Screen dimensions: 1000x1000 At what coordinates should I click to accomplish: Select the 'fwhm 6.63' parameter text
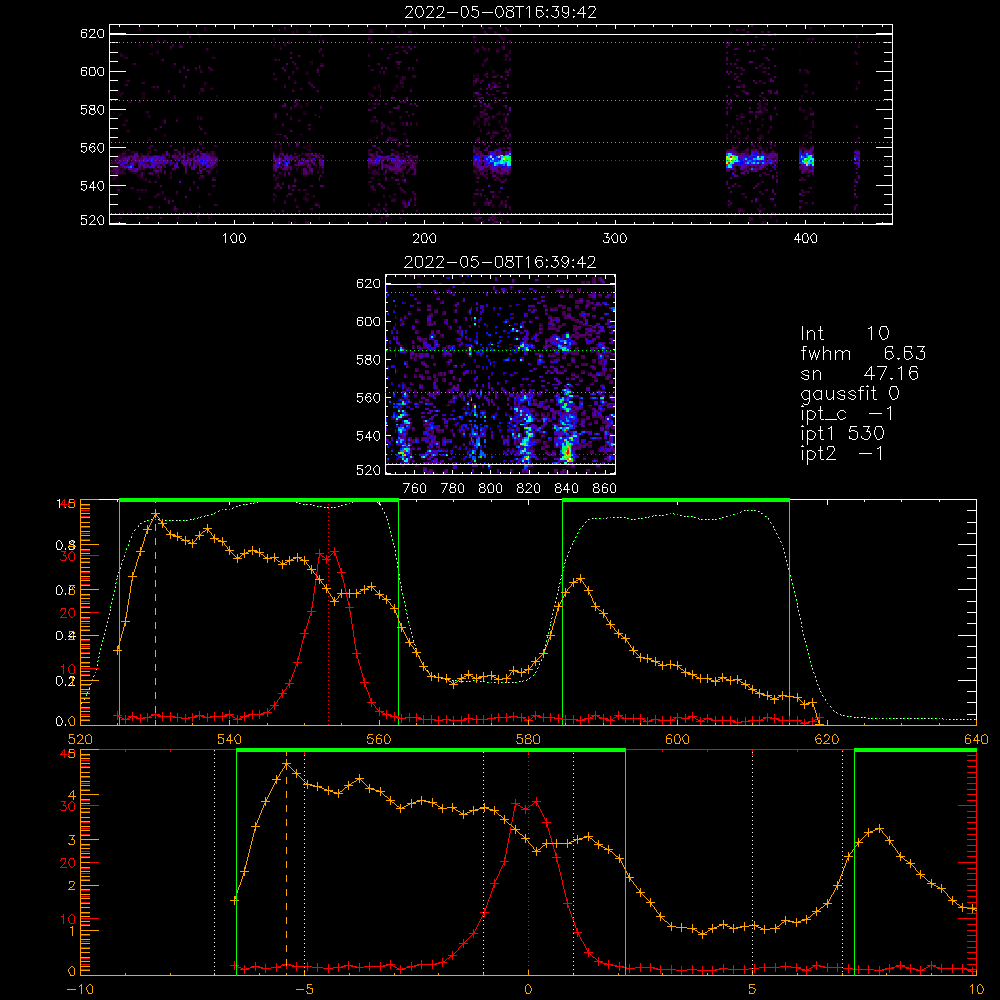pos(863,353)
